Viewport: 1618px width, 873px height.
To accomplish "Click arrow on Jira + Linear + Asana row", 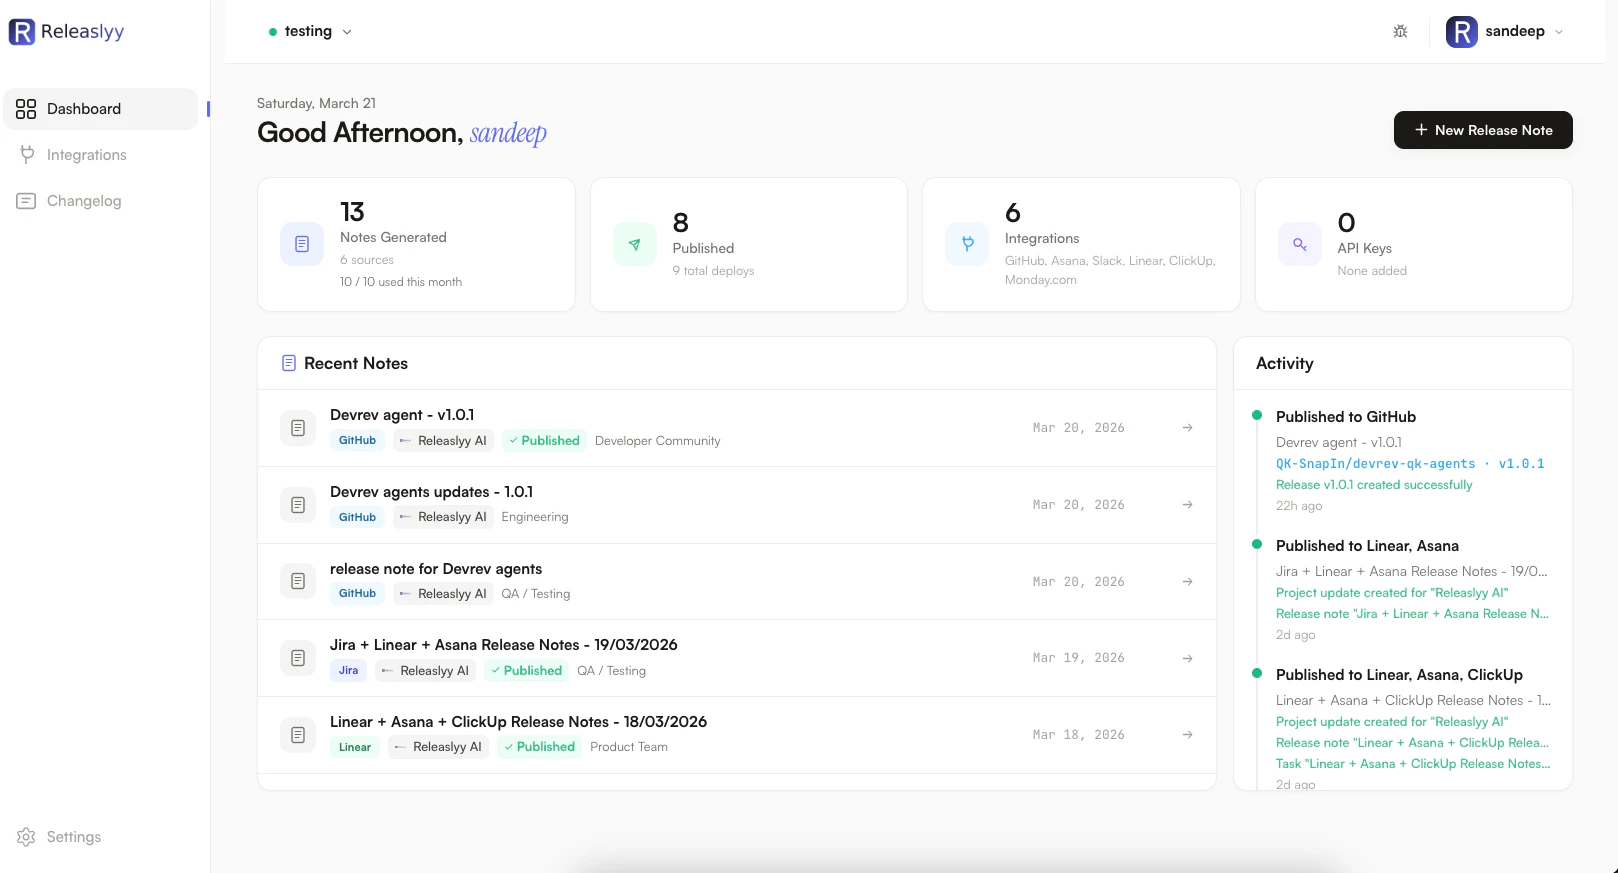I will click(x=1187, y=658).
